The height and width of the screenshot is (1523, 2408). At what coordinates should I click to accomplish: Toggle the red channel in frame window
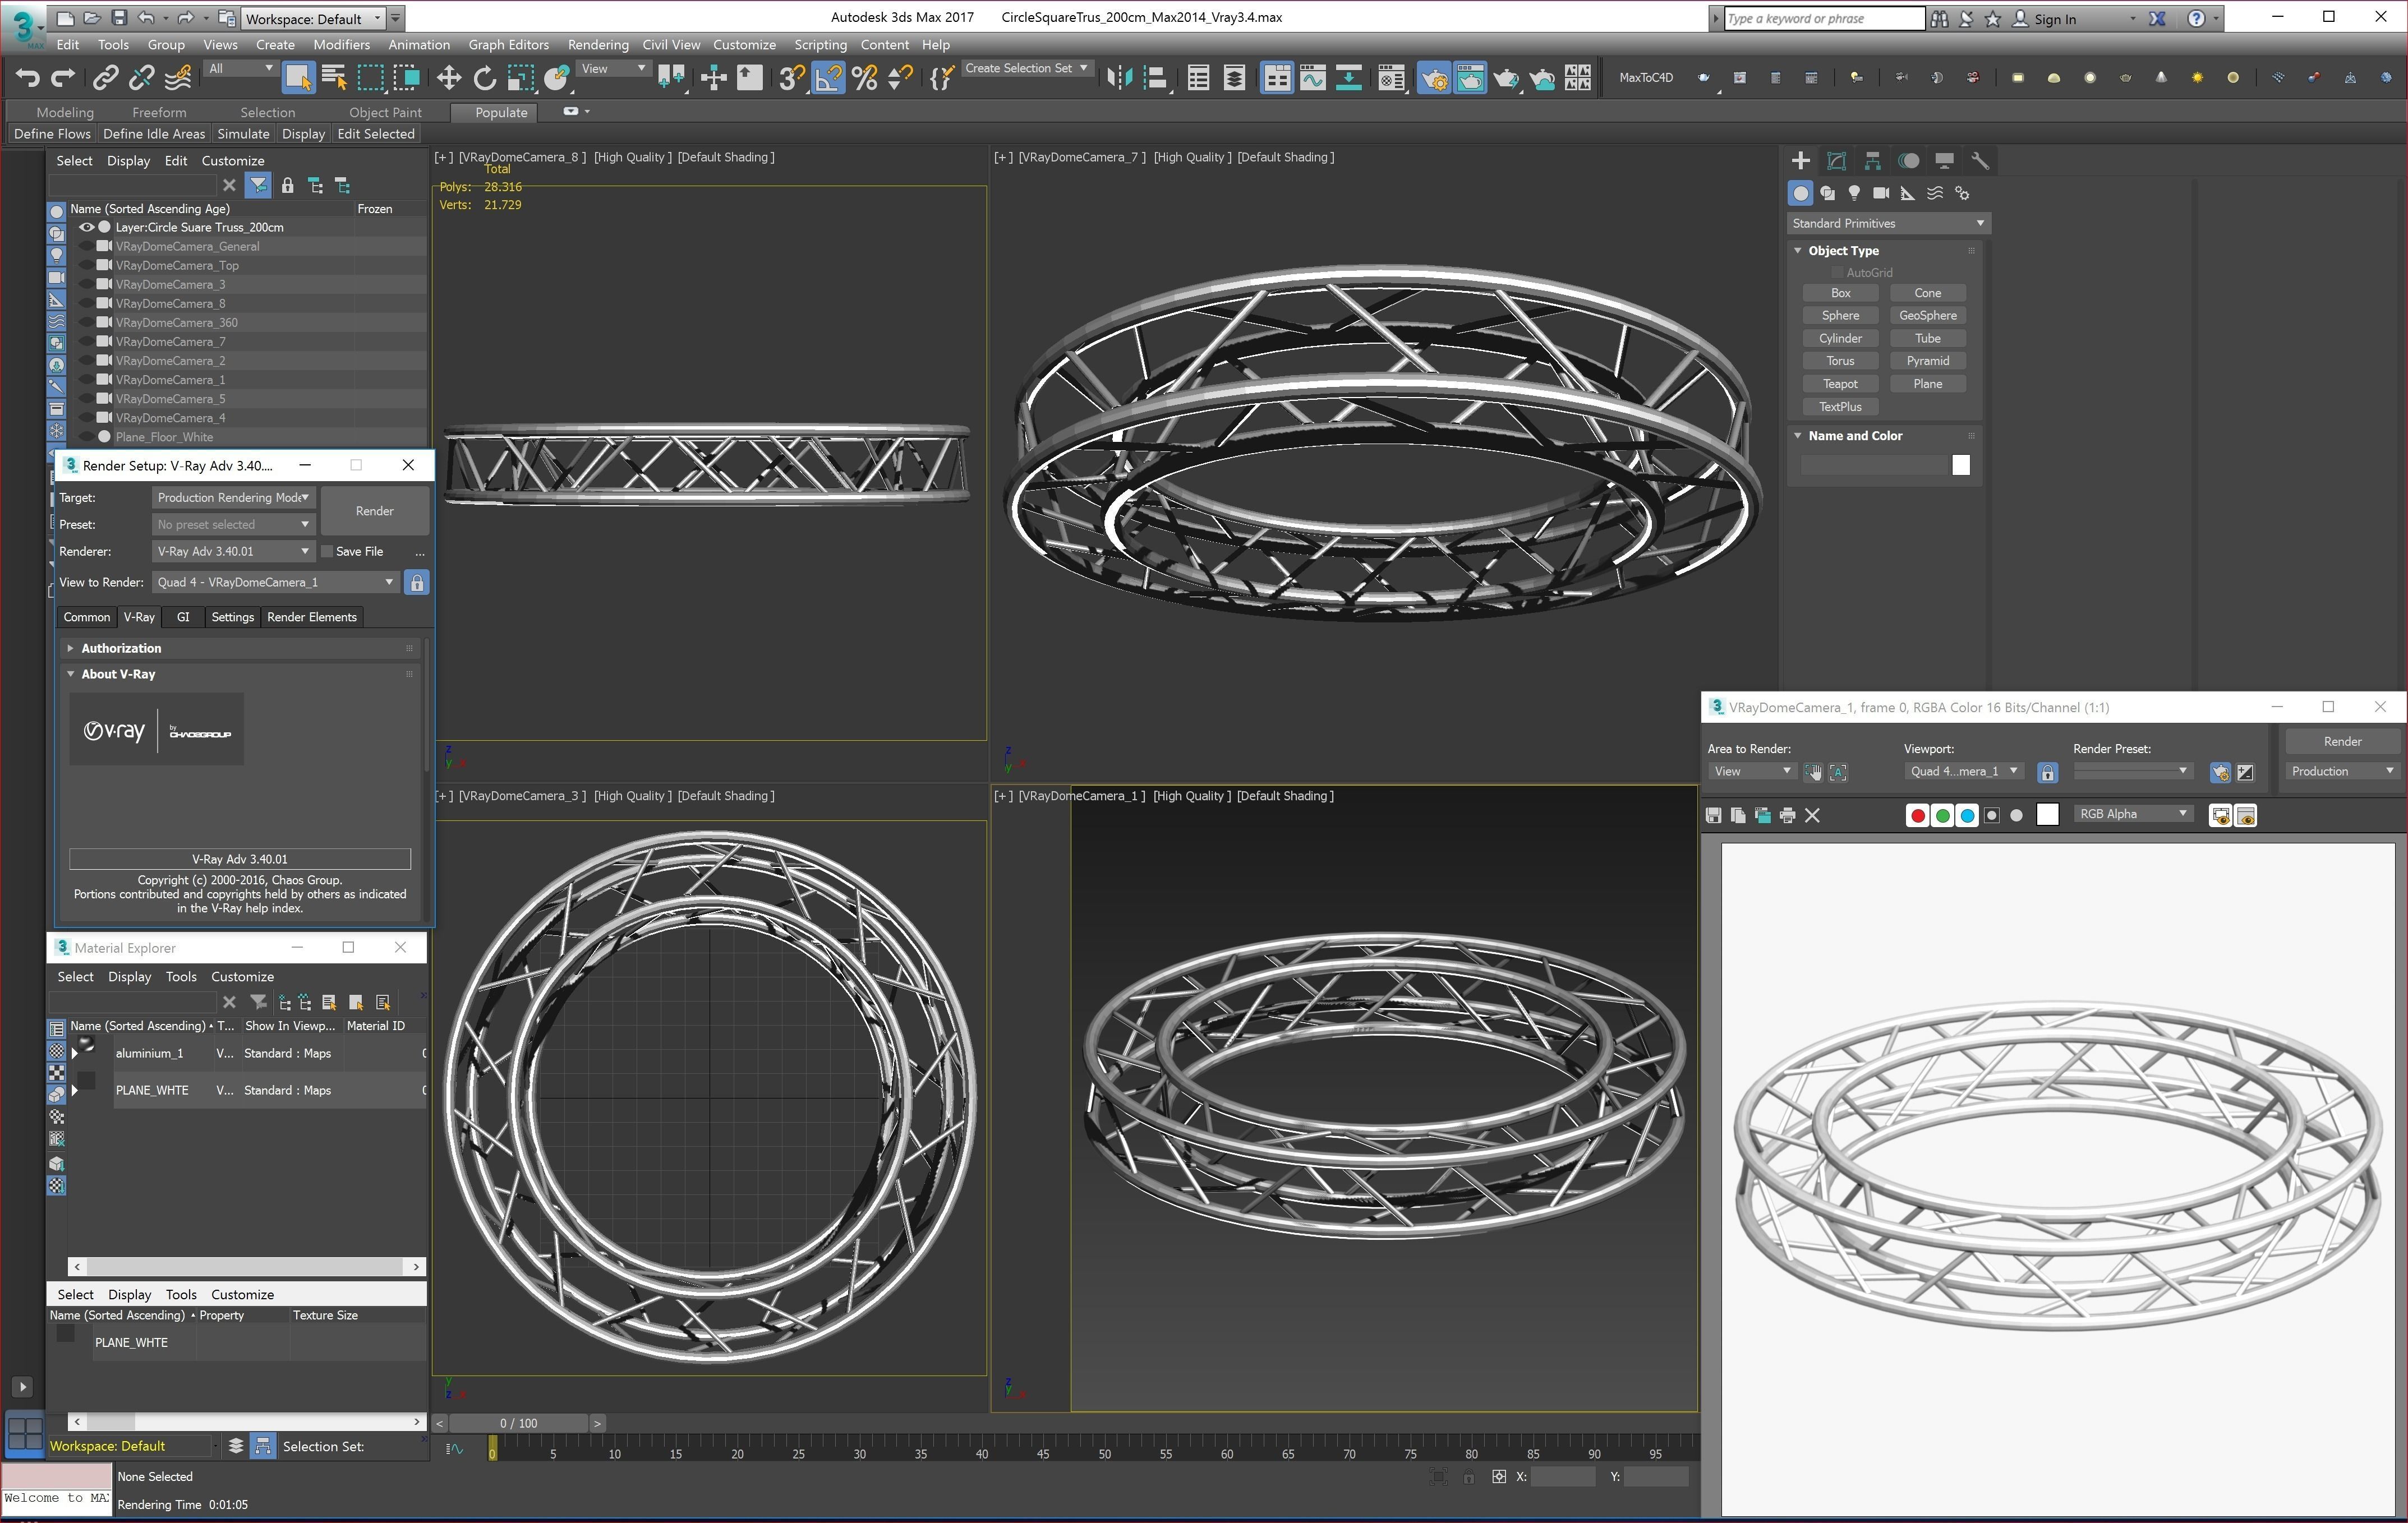click(1917, 816)
